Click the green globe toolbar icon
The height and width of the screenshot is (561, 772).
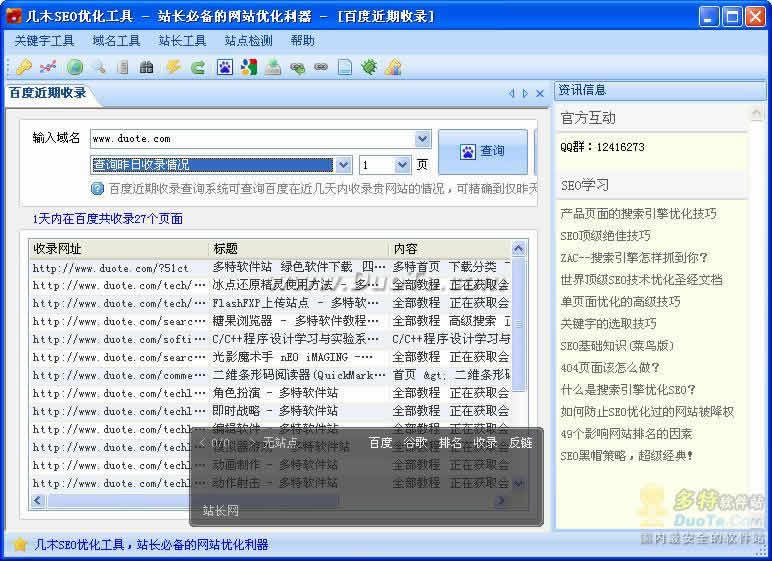tap(74, 66)
